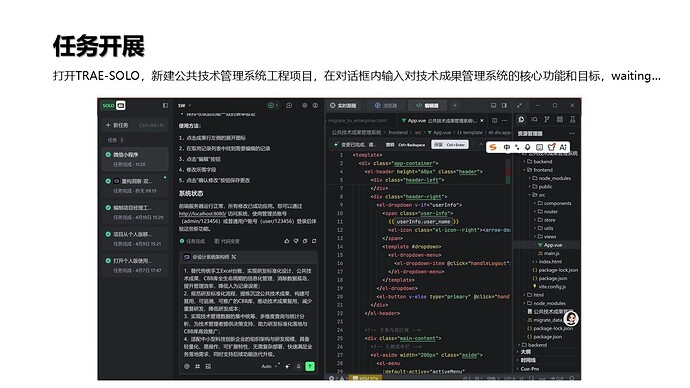The width and height of the screenshot is (690, 388).
Task: Click the 保留 keep changes button
Action: 450,145
